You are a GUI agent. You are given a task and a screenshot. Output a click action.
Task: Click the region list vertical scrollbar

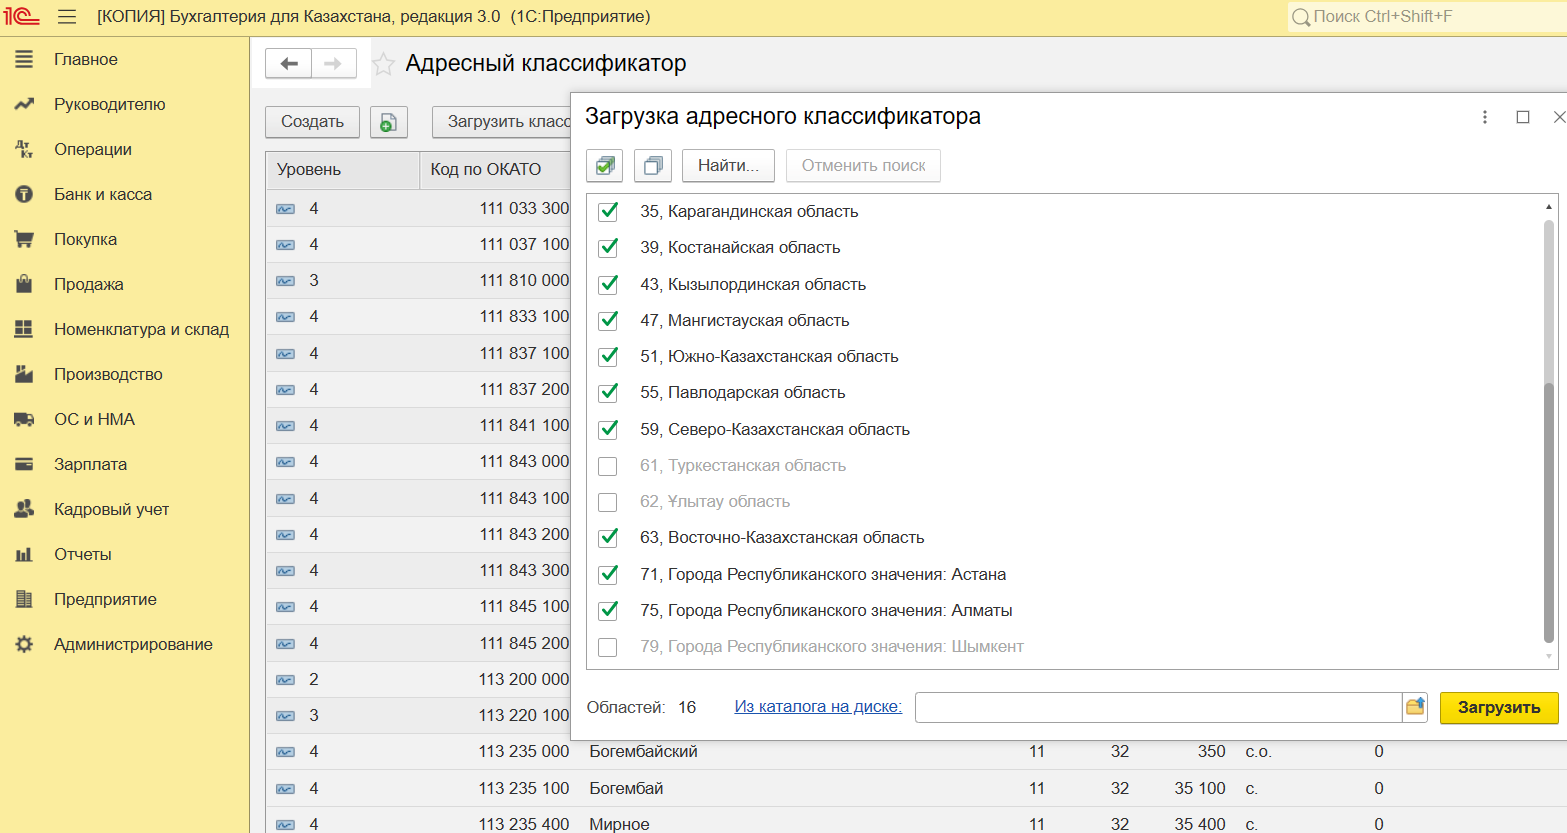[x=1548, y=500]
